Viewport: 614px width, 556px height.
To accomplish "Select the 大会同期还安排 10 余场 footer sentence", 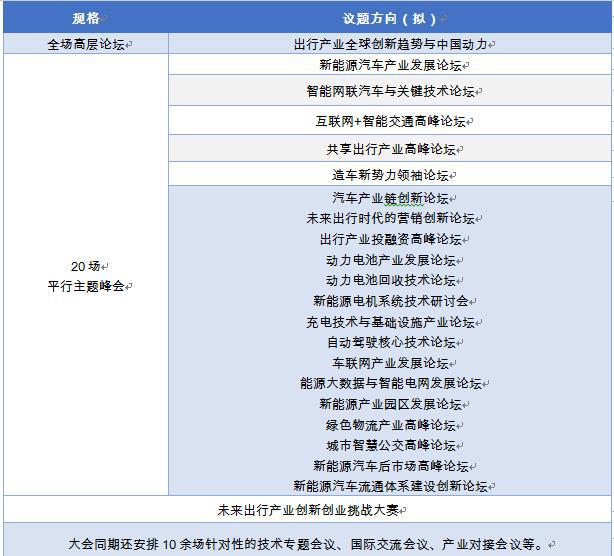I will tap(305, 544).
